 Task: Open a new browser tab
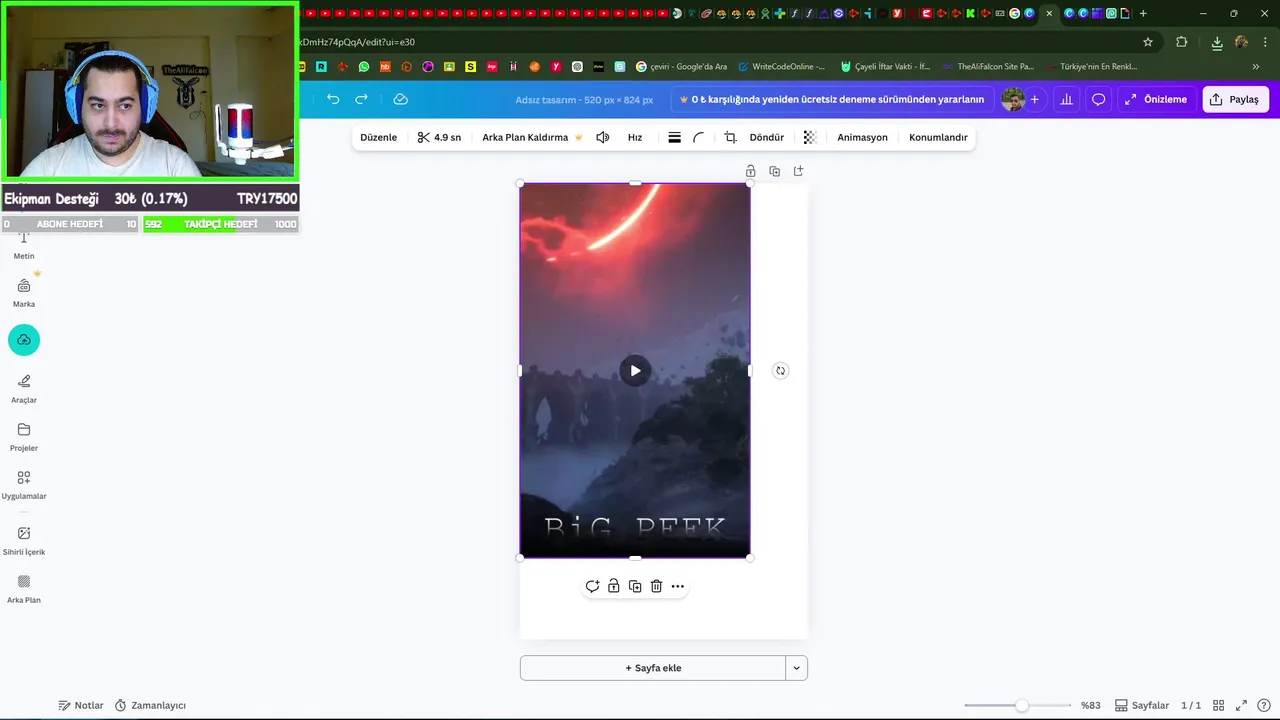1143,13
